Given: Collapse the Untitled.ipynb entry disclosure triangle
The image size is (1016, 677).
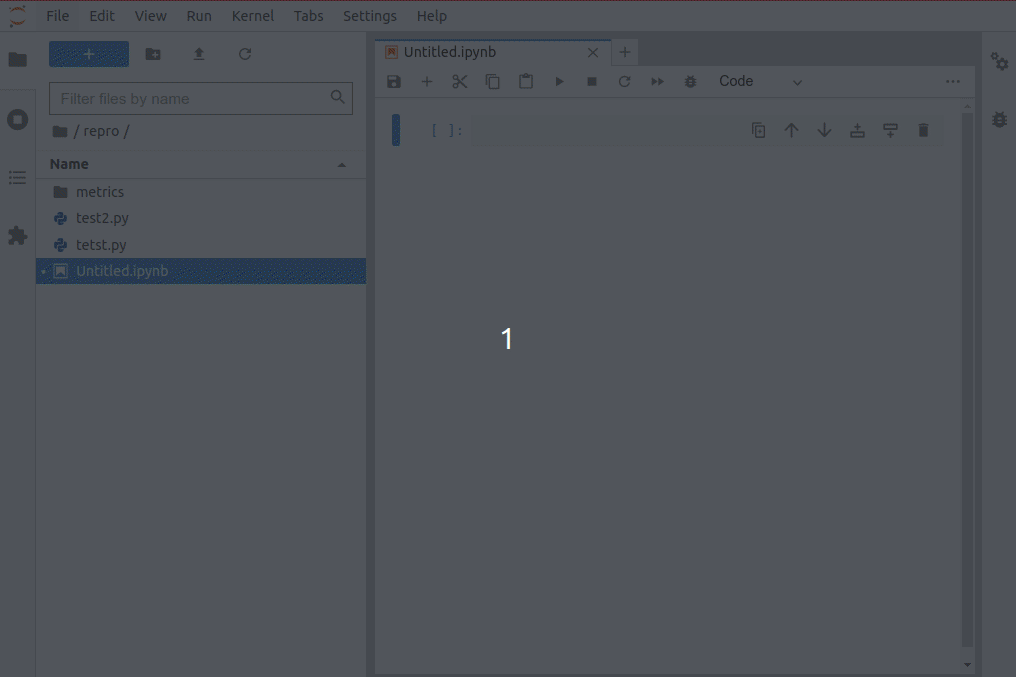Looking at the screenshot, I should click(43, 271).
